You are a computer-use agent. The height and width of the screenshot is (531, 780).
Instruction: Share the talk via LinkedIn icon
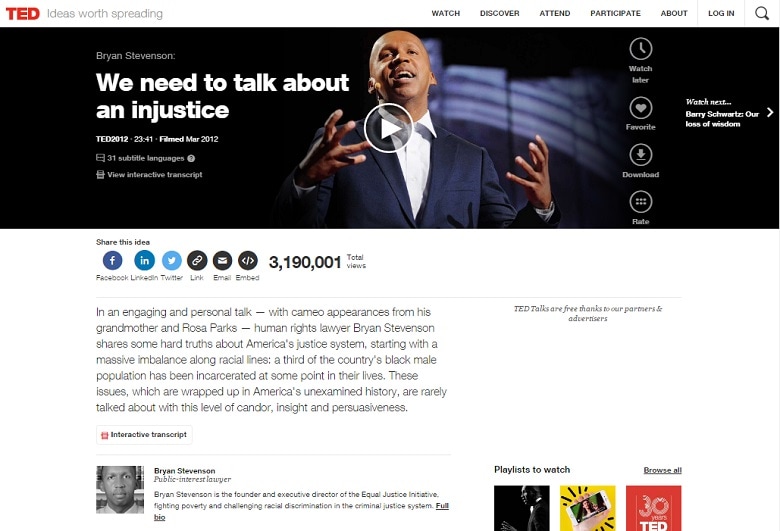[x=144, y=260]
